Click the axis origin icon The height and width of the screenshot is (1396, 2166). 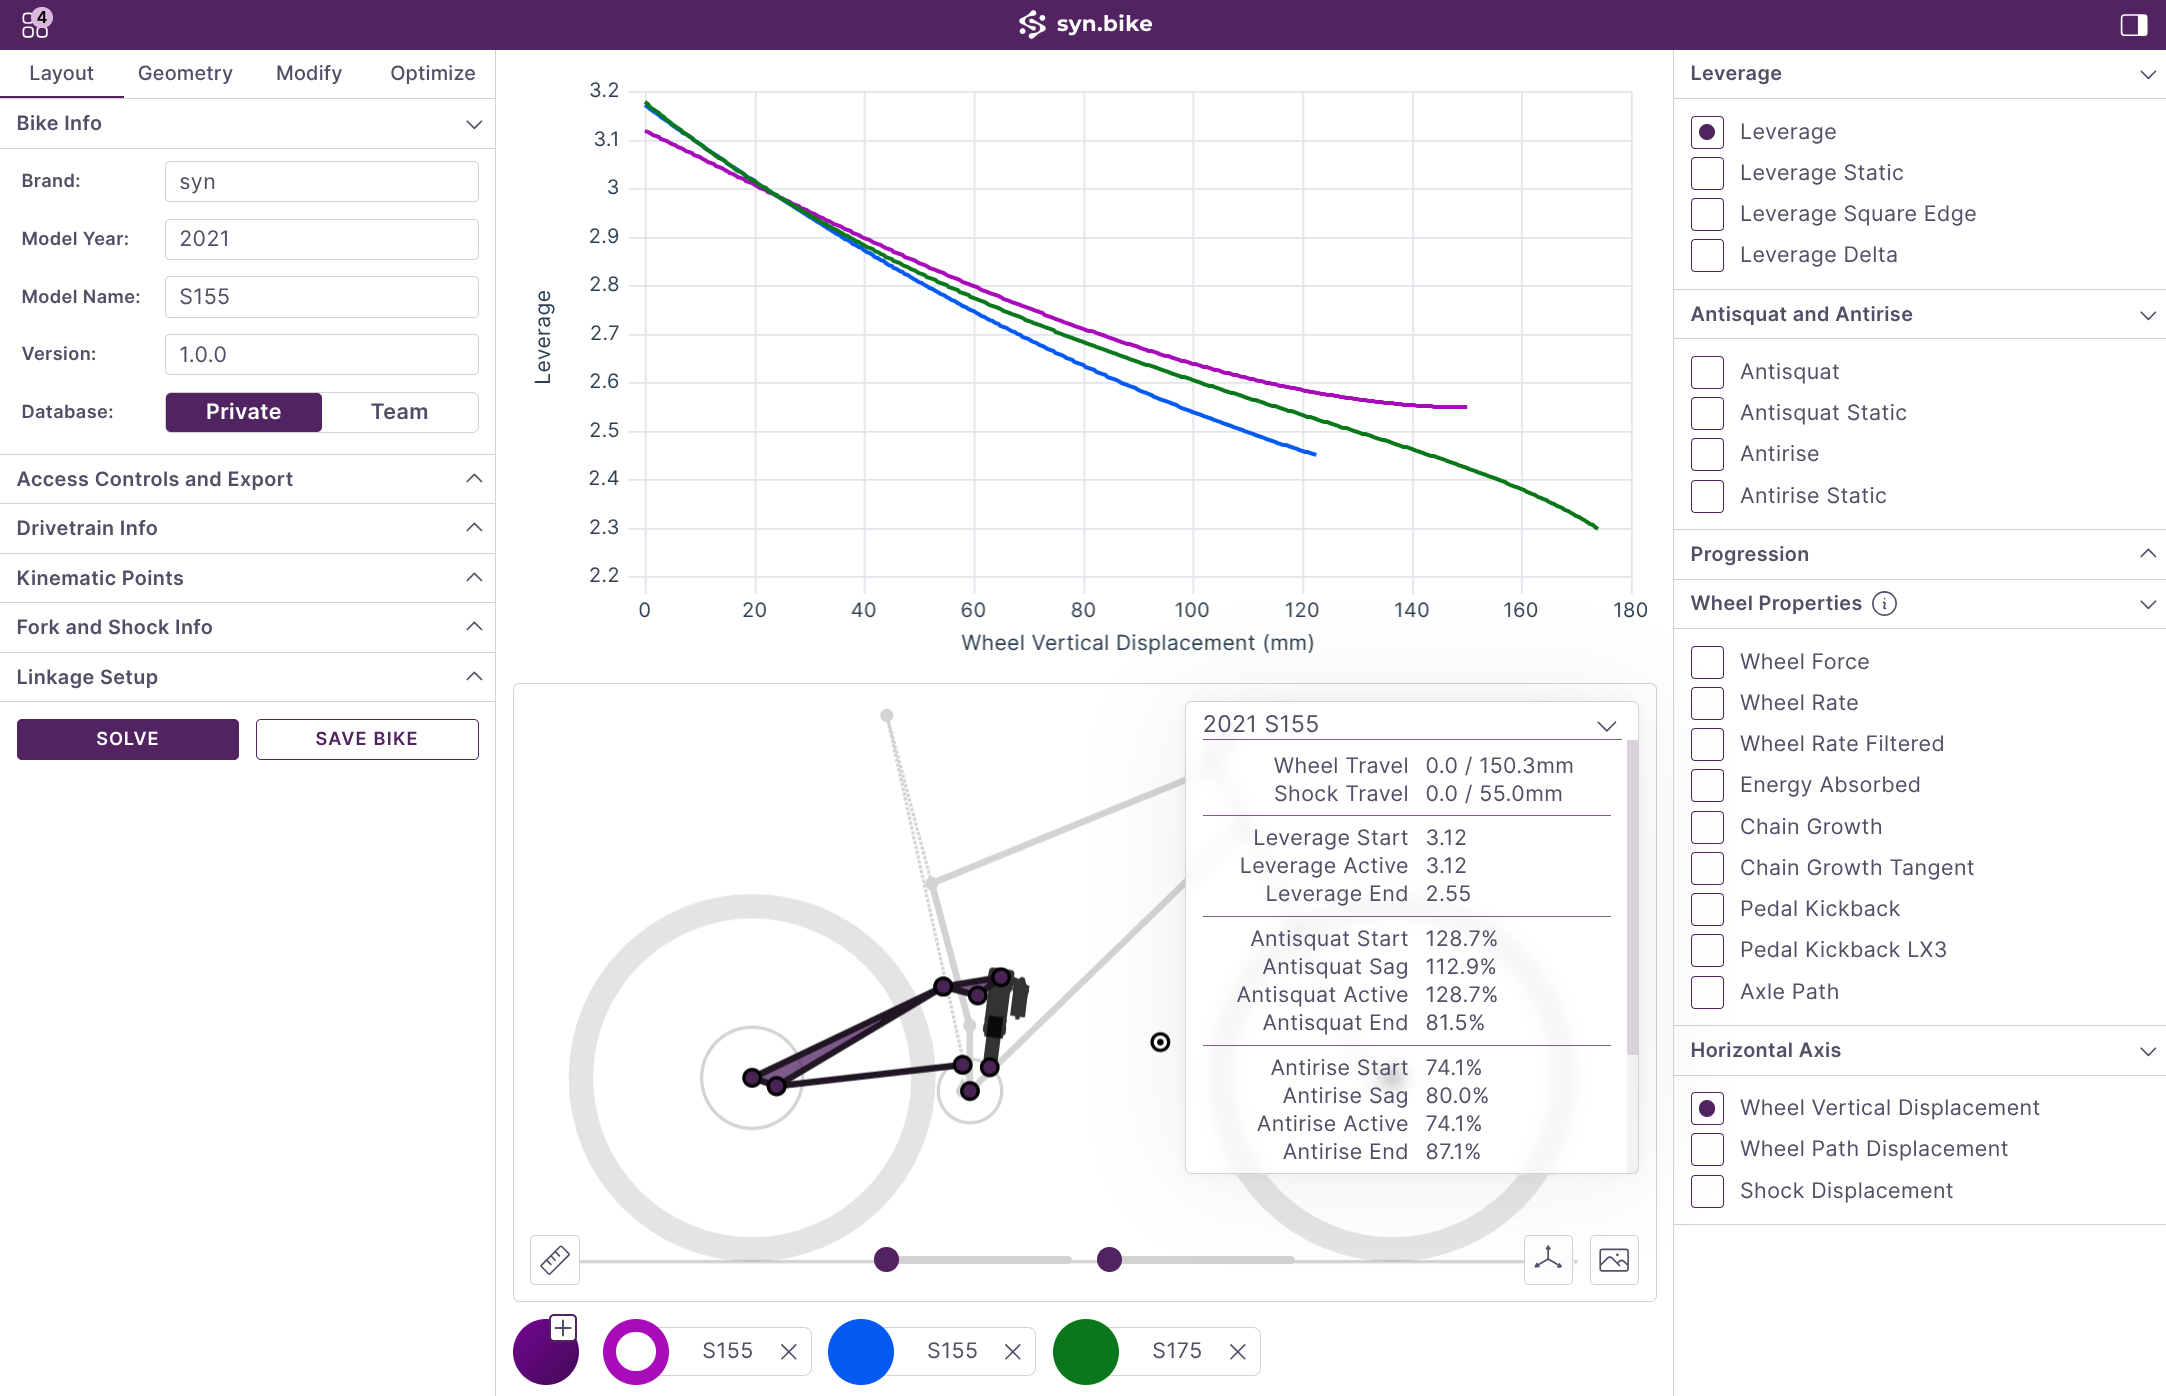click(1548, 1259)
